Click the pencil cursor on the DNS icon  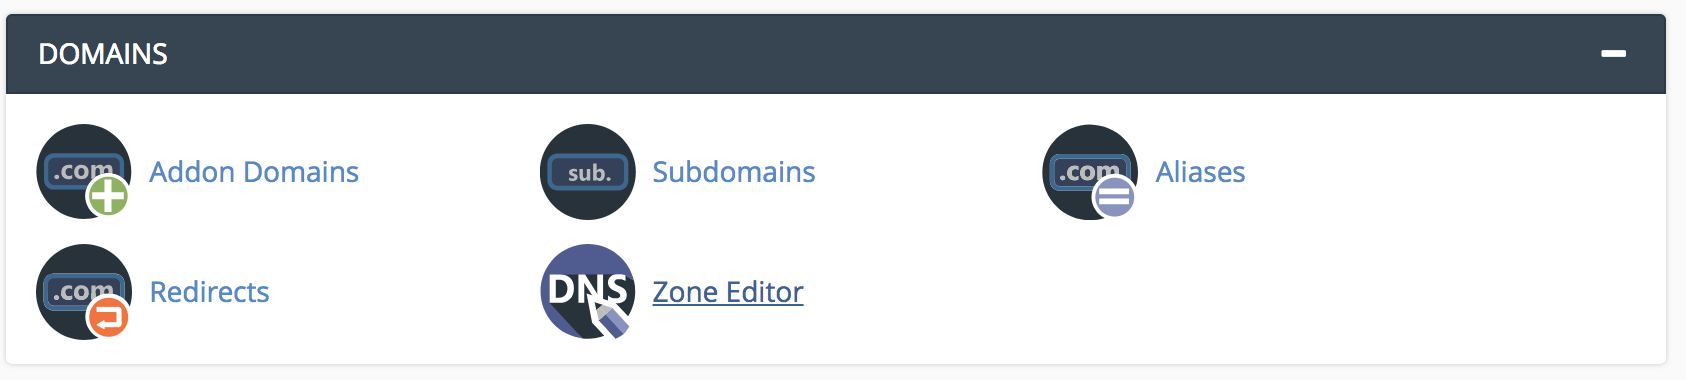[610, 318]
